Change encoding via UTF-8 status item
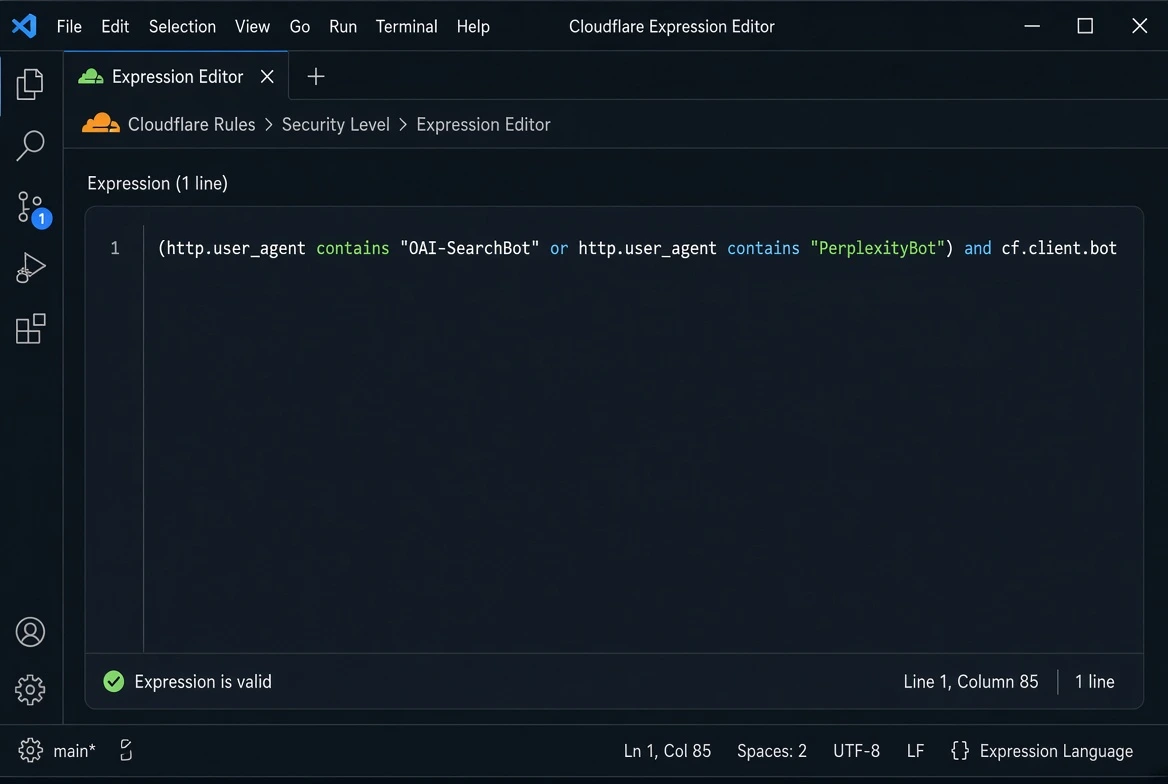 [856, 750]
